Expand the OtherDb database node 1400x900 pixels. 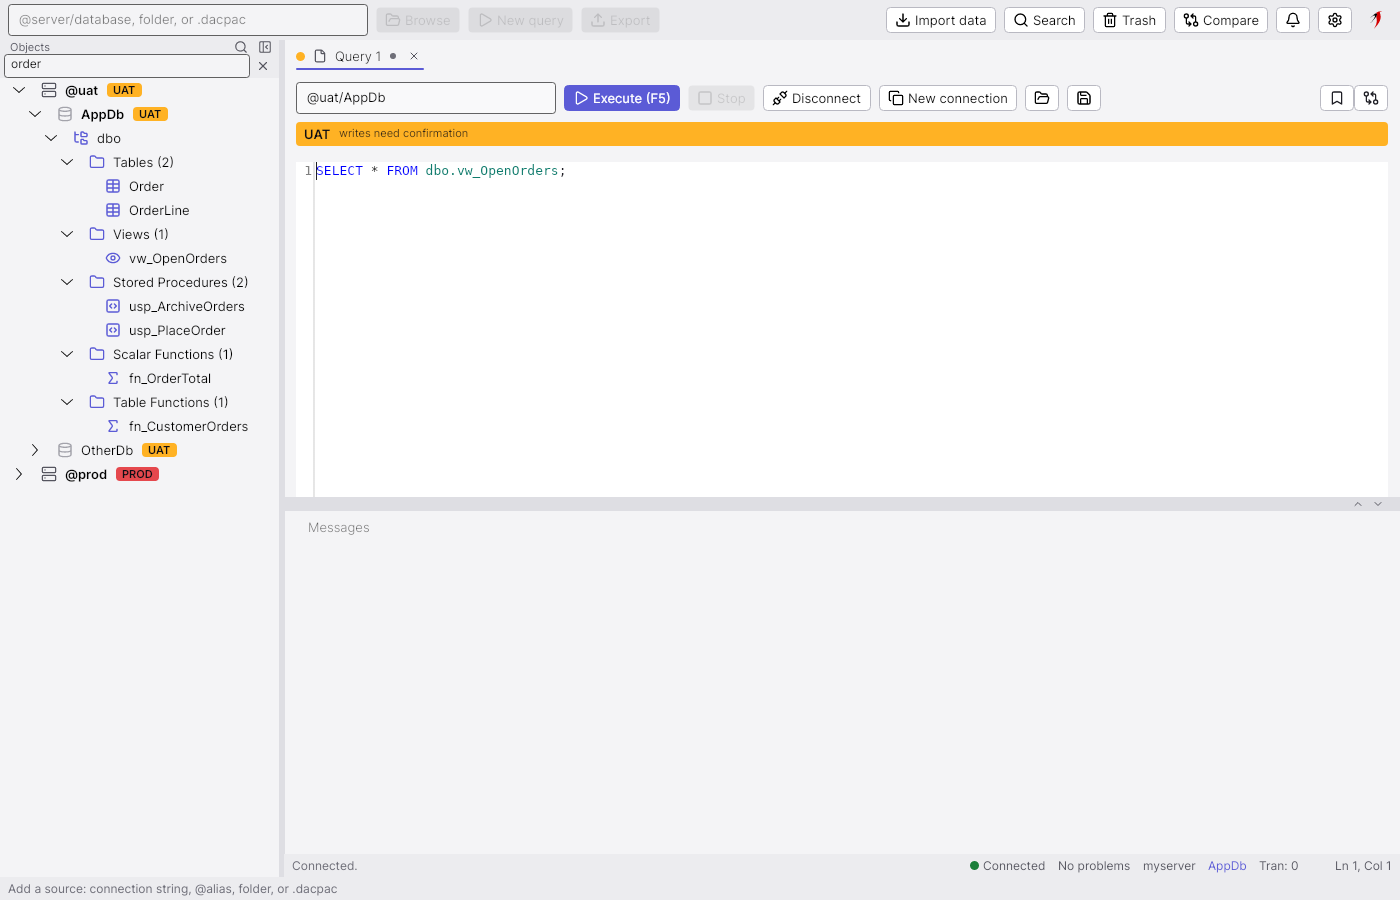coord(35,450)
